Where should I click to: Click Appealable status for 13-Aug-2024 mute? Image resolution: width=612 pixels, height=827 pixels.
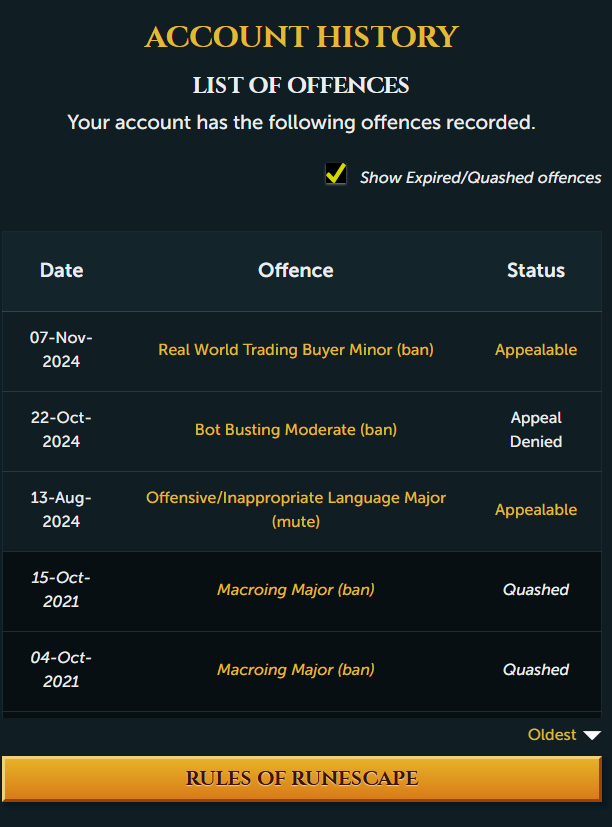click(536, 510)
